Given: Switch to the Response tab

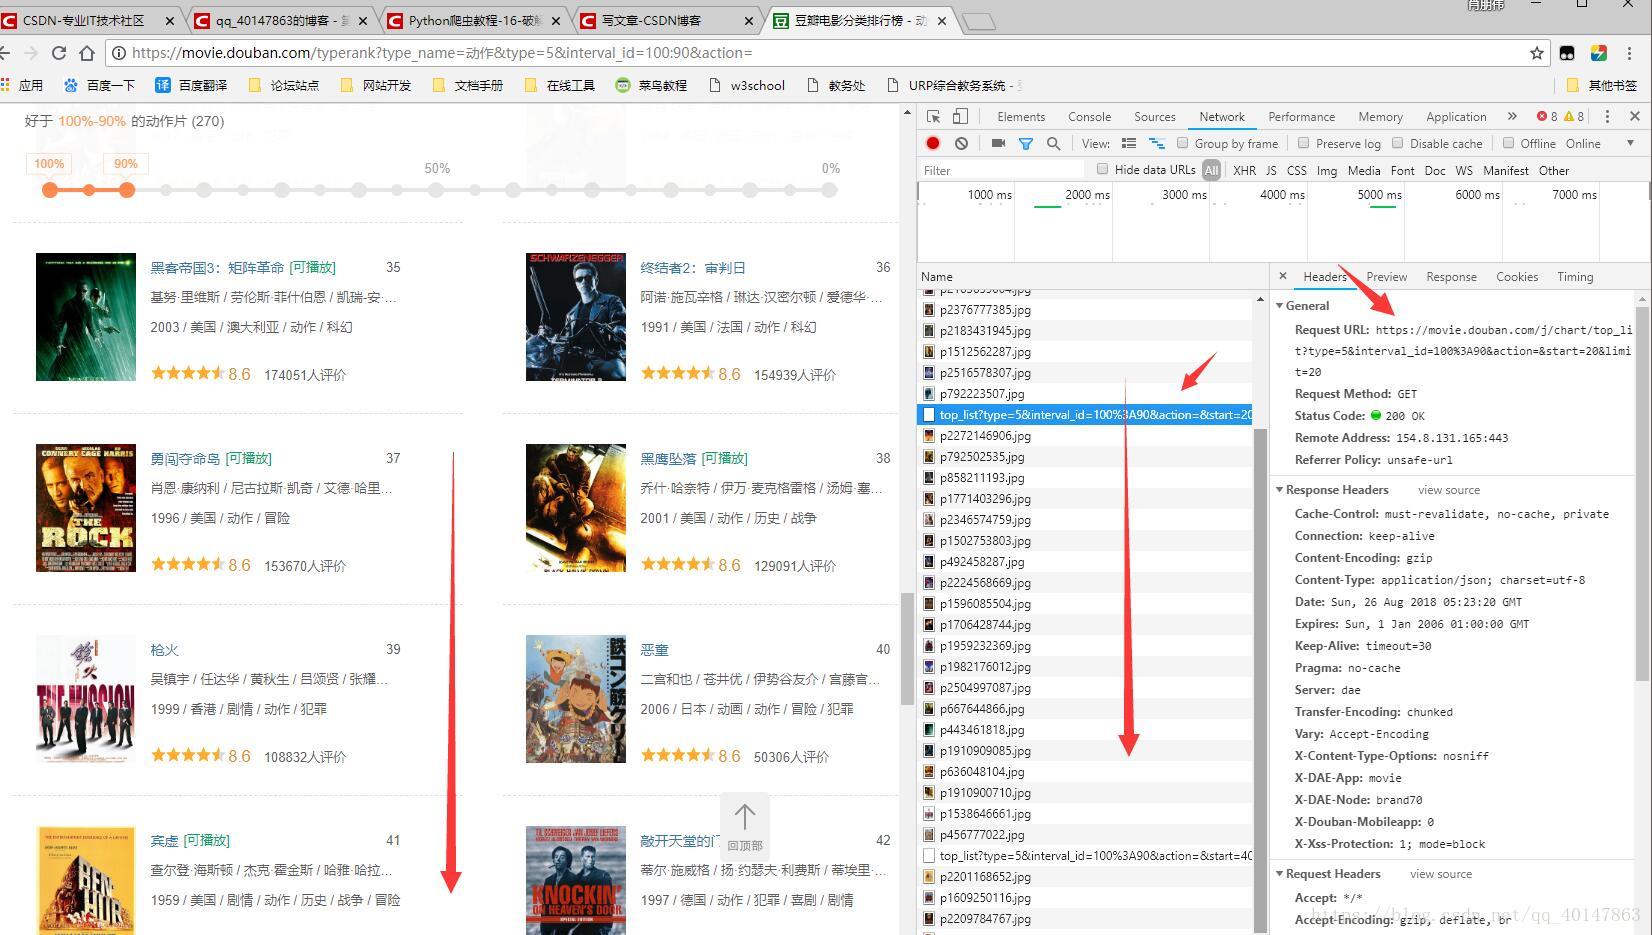Looking at the screenshot, I should [x=1451, y=276].
